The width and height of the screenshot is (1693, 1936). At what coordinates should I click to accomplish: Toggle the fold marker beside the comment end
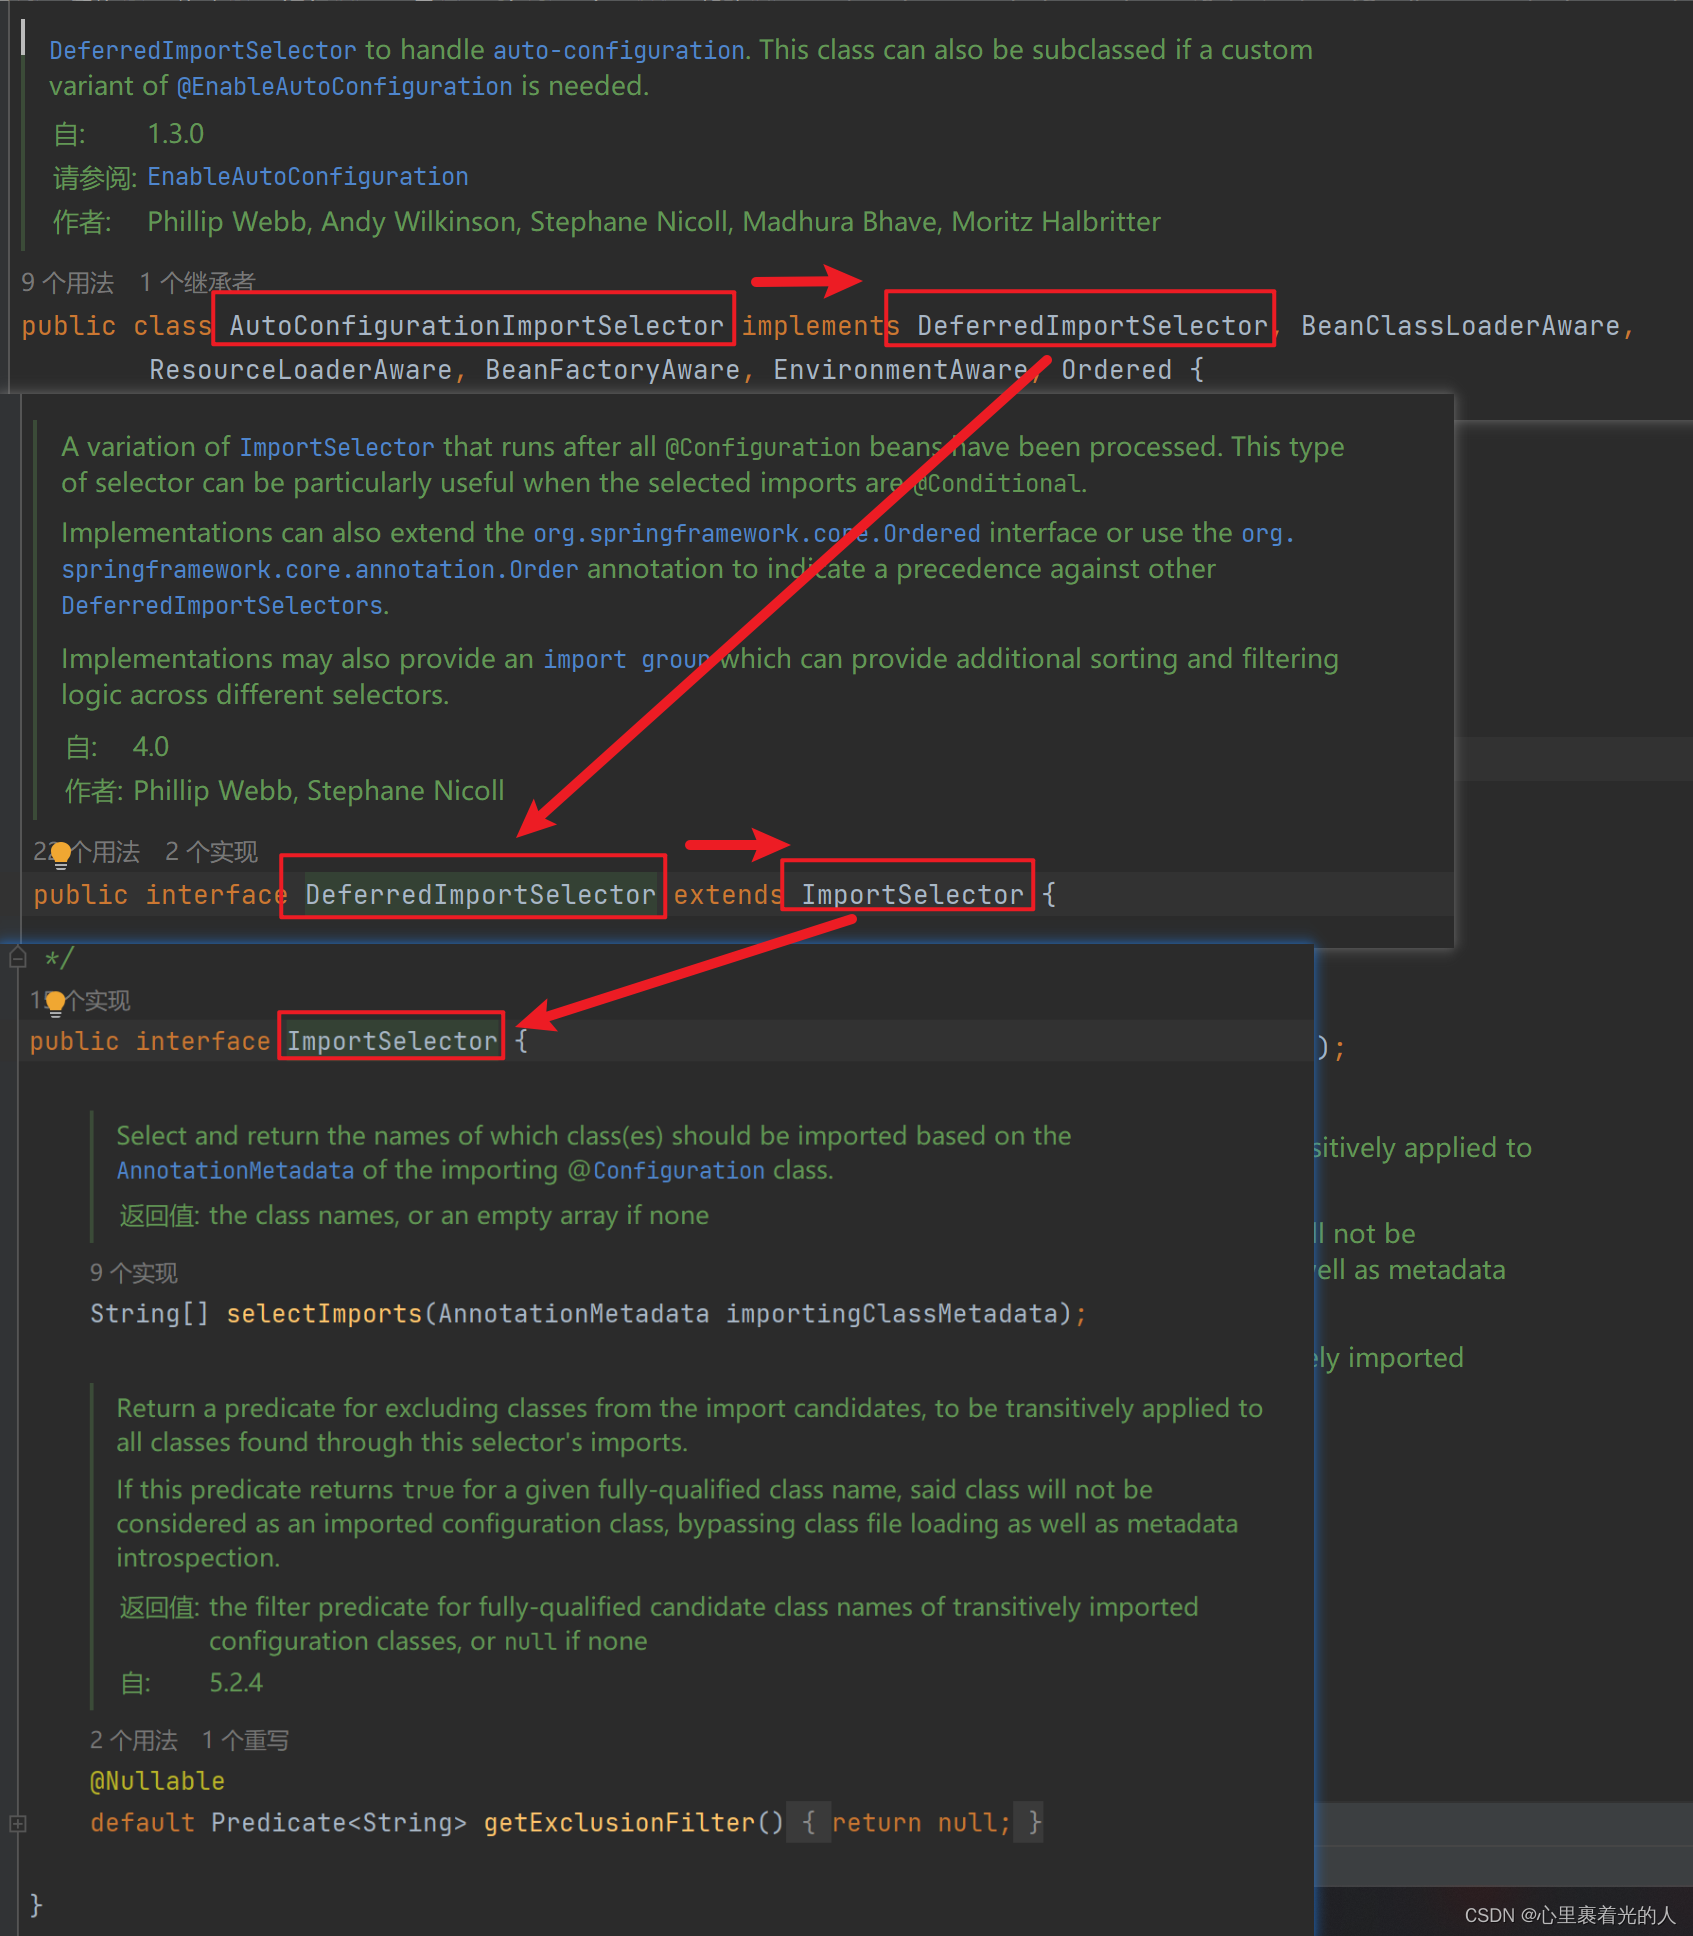pyautogui.click(x=17, y=959)
